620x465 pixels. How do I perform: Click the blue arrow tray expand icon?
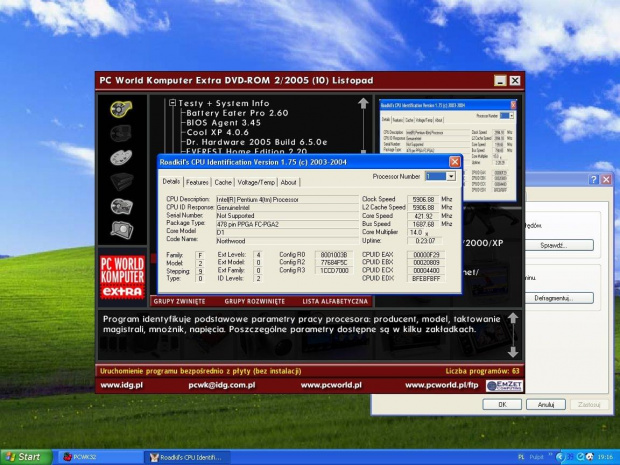coord(560,457)
